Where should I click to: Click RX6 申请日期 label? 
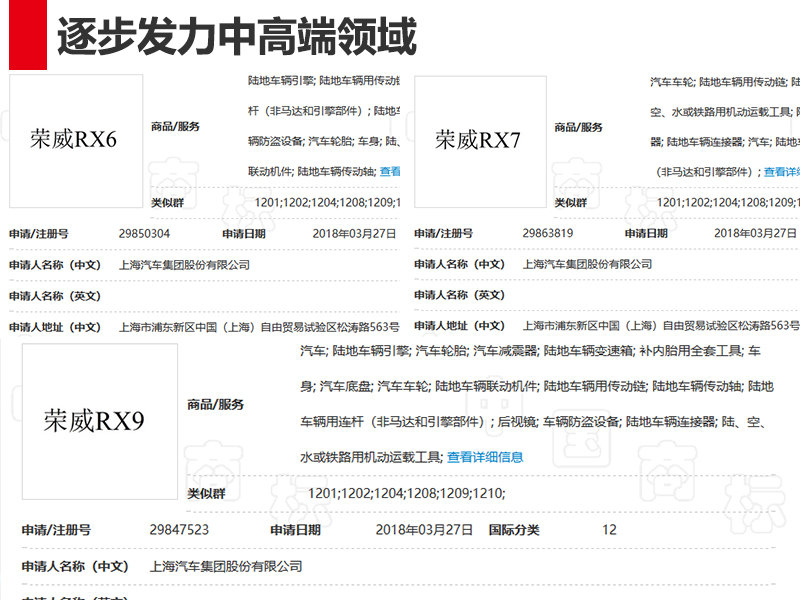pos(244,234)
